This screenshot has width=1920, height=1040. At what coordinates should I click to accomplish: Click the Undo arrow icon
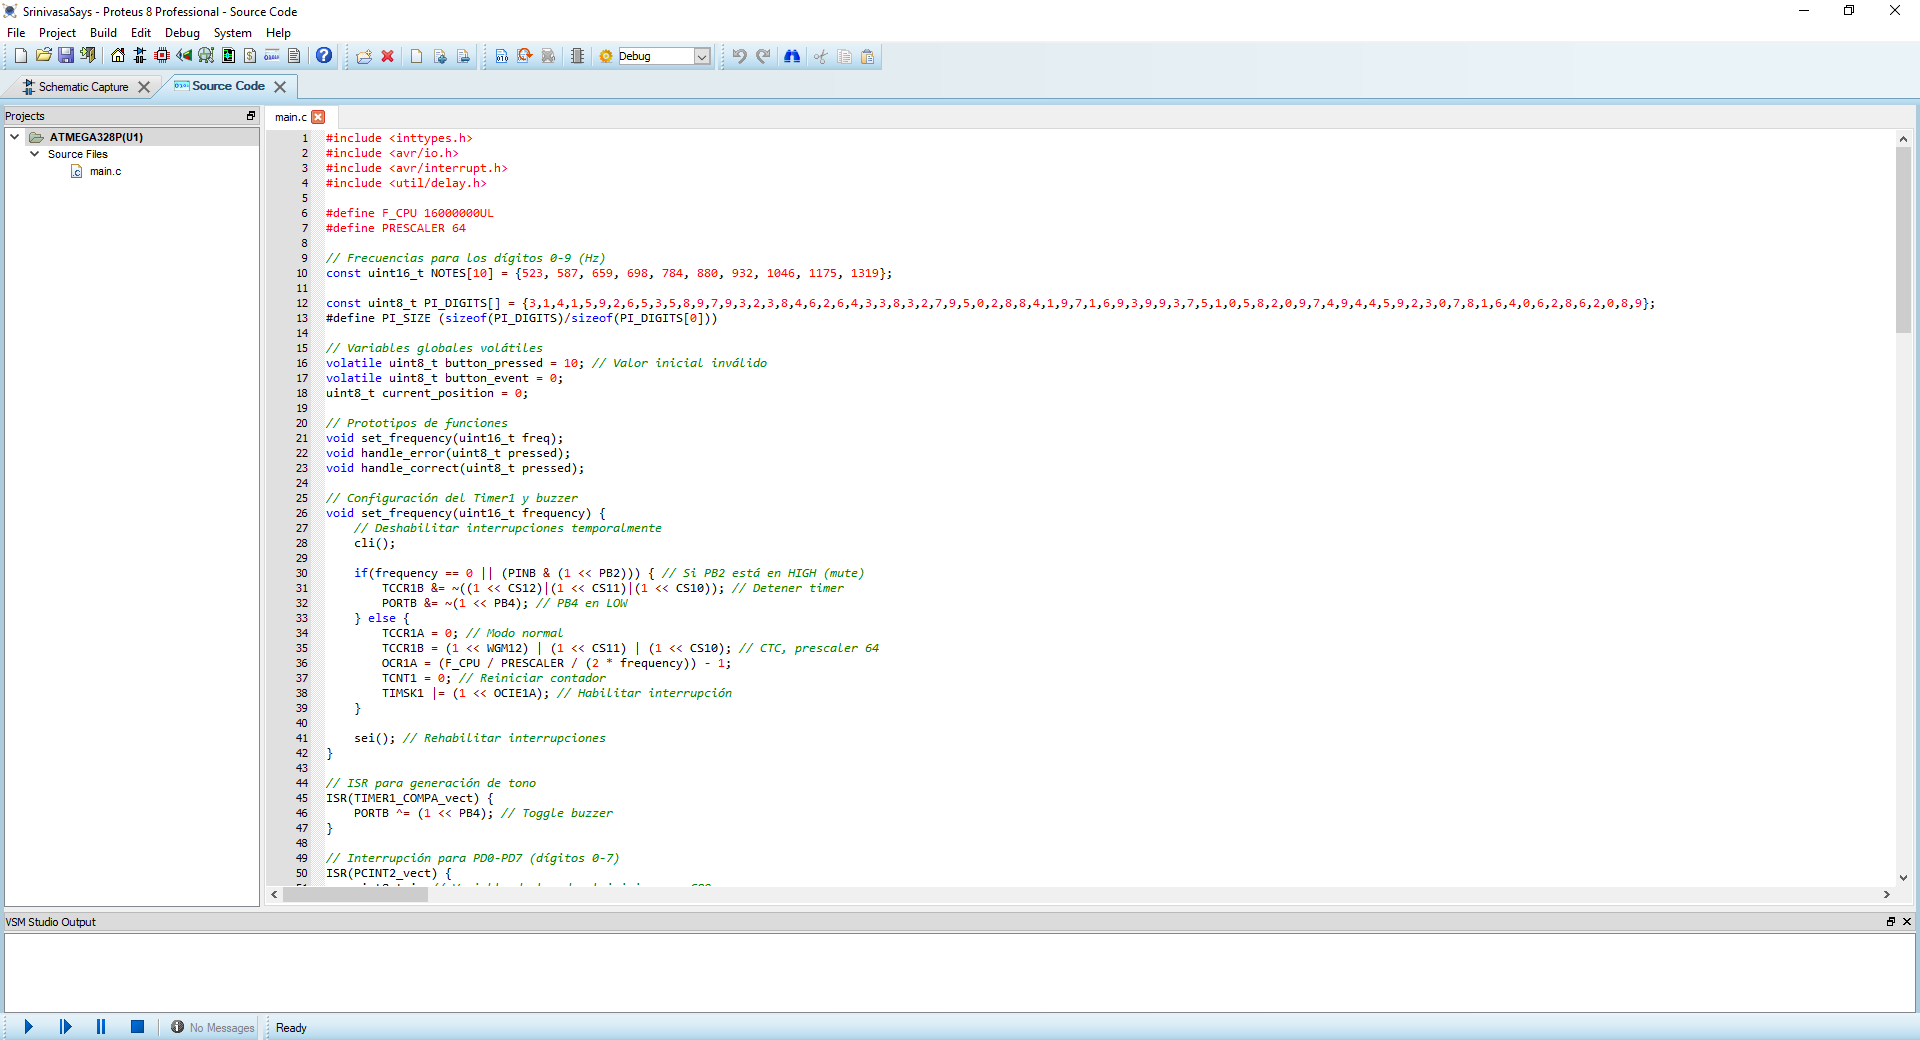click(739, 56)
